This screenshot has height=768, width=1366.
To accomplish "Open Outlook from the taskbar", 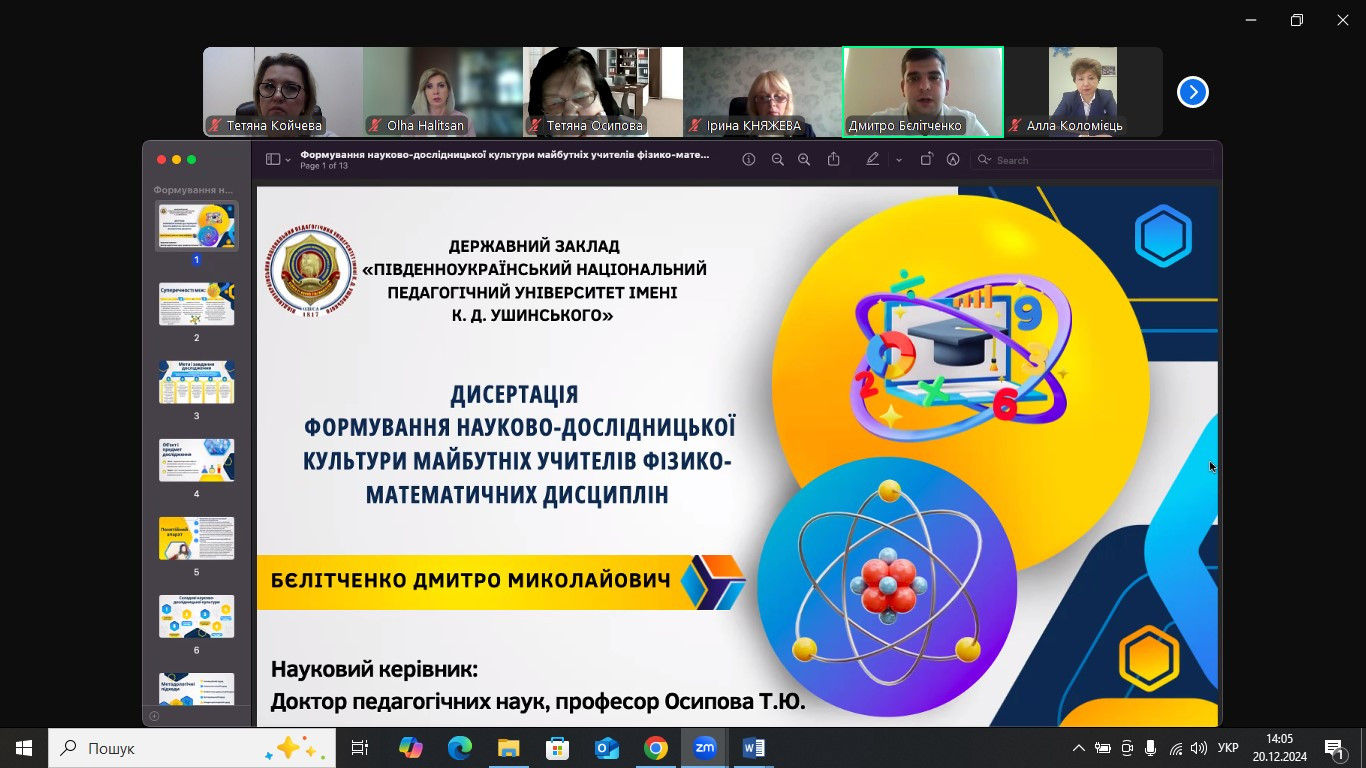I will point(606,748).
